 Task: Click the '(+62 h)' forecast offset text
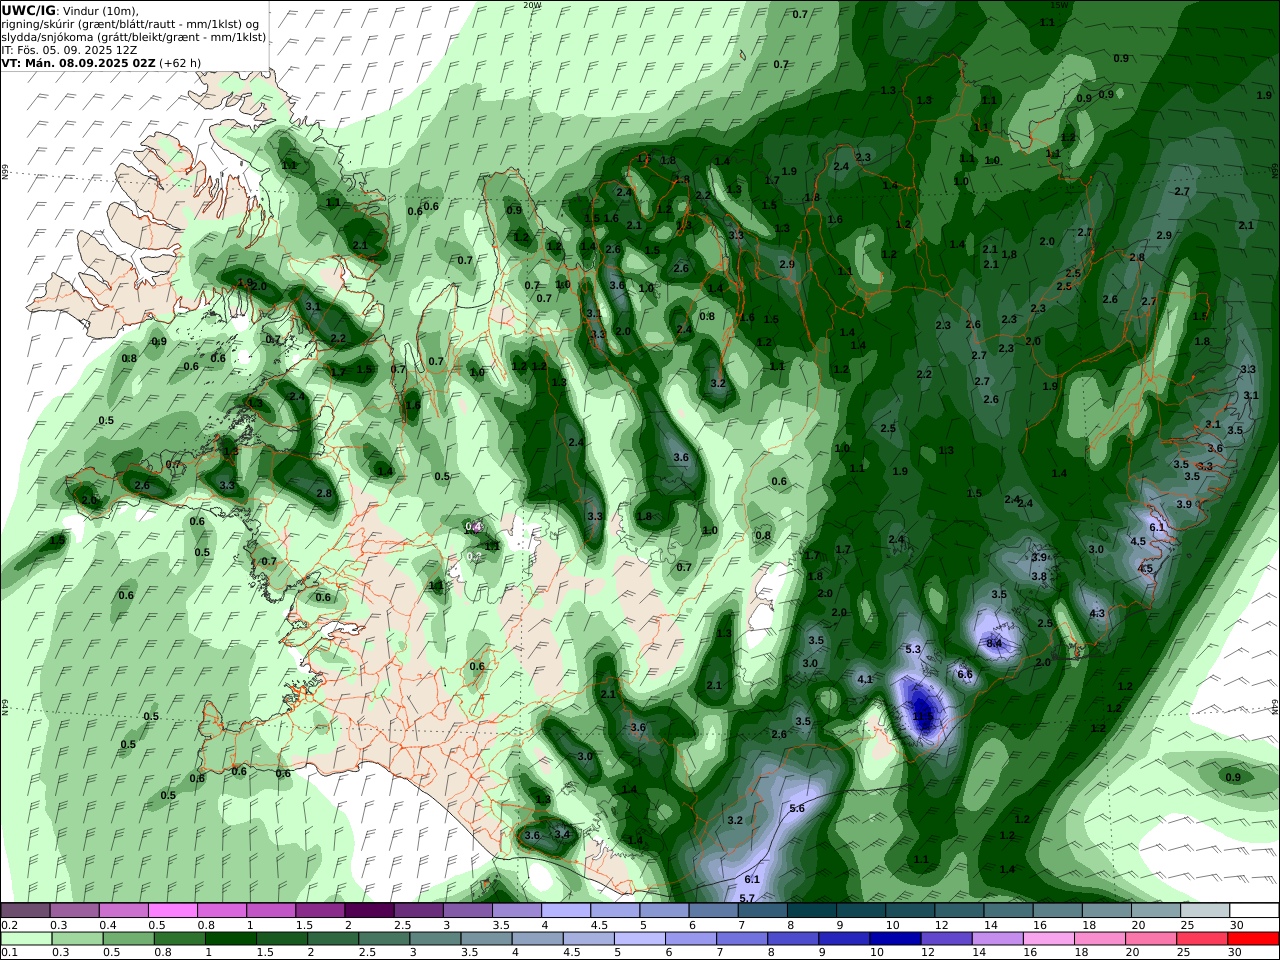tap(180, 63)
